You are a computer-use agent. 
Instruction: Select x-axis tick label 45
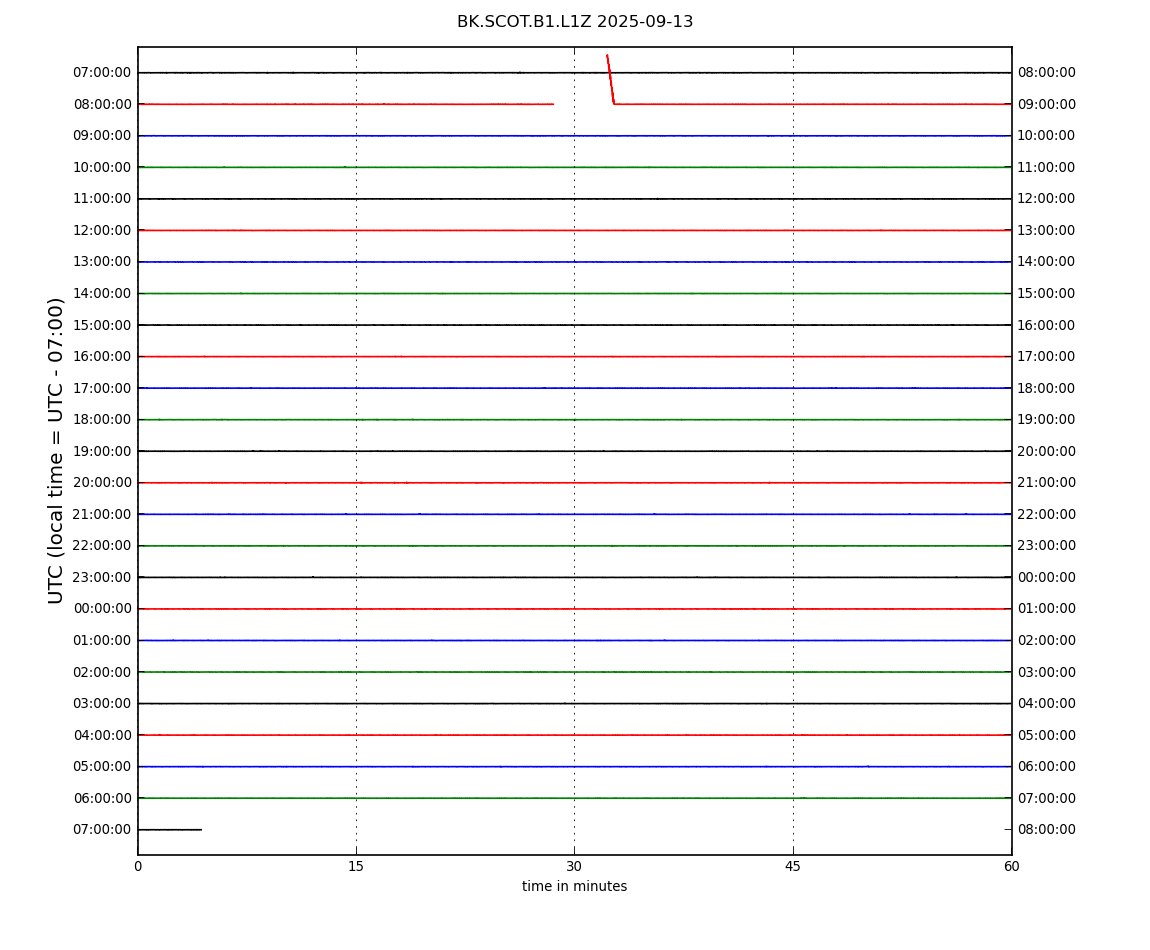click(x=793, y=866)
